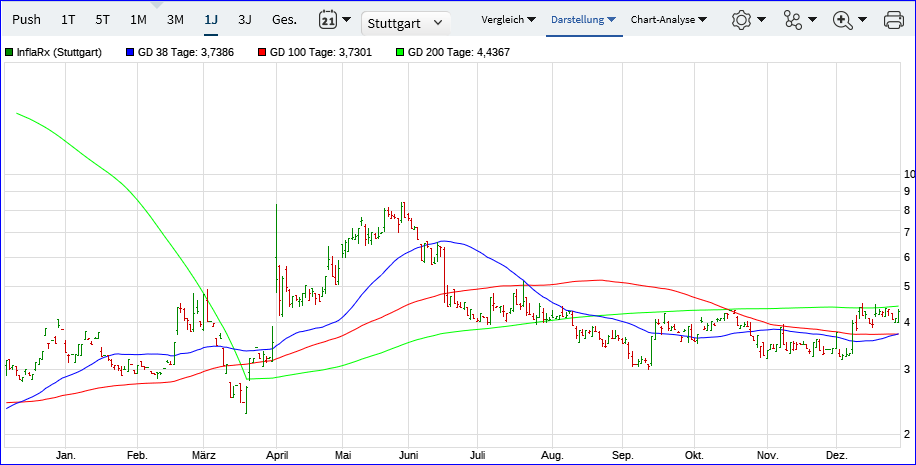The height and width of the screenshot is (465, 916).
Task: Open the Darstellung dropdown menu
Action: coord(582,19)
